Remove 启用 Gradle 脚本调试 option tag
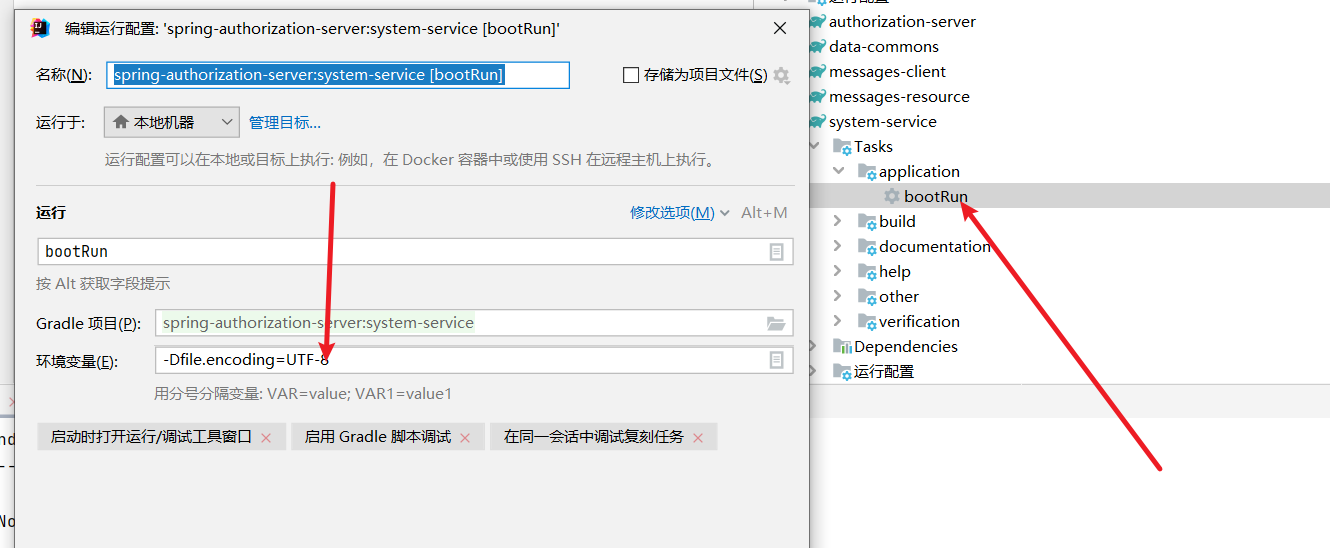The height and width of the screenshot is (548, 1330). [x=465, y=438]
